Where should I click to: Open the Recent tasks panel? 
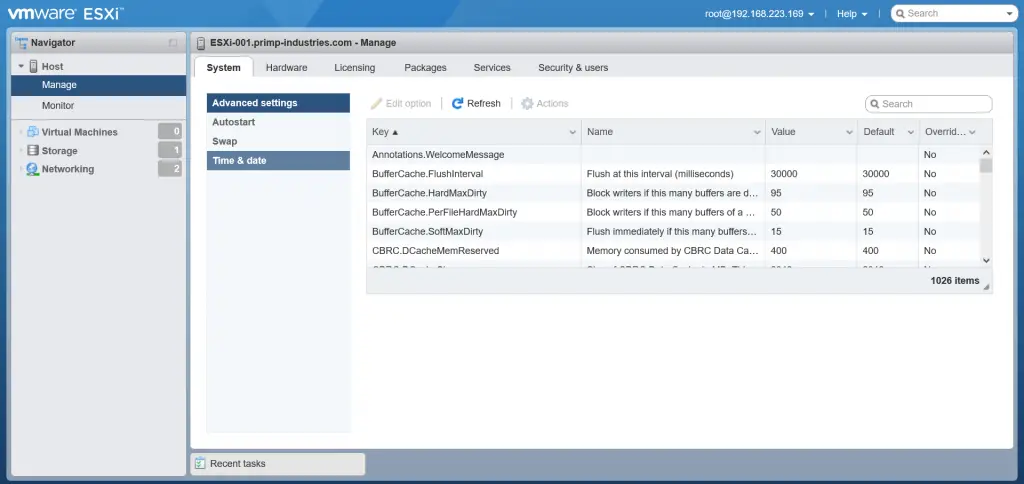coord(278,464)
